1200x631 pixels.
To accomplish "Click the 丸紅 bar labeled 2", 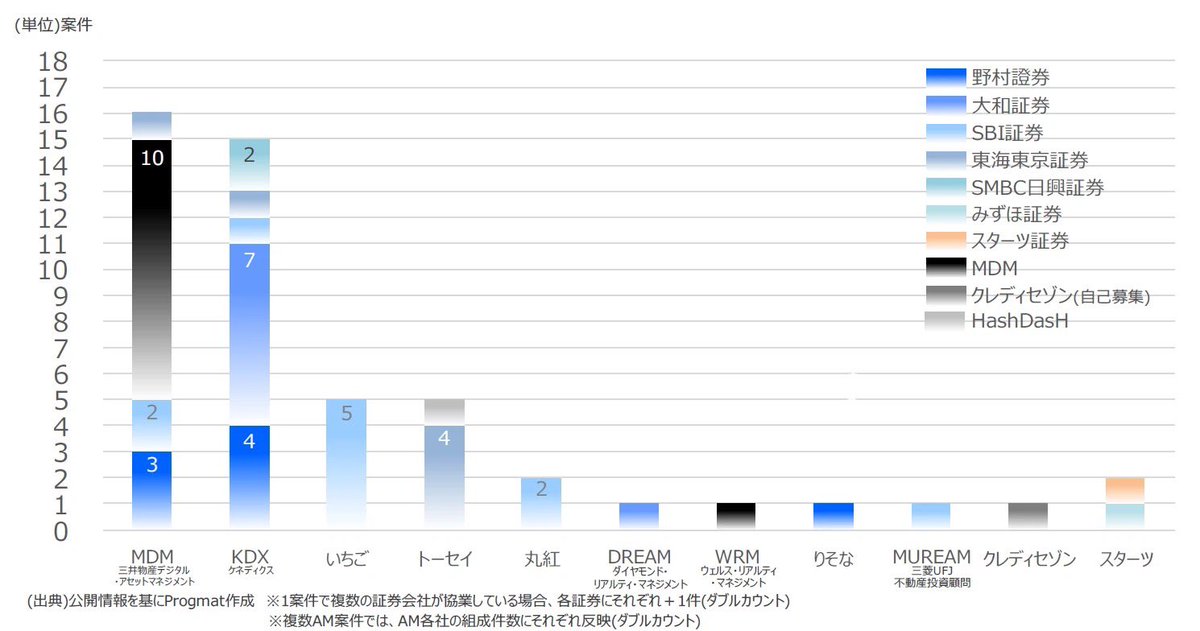I will 541,503.
